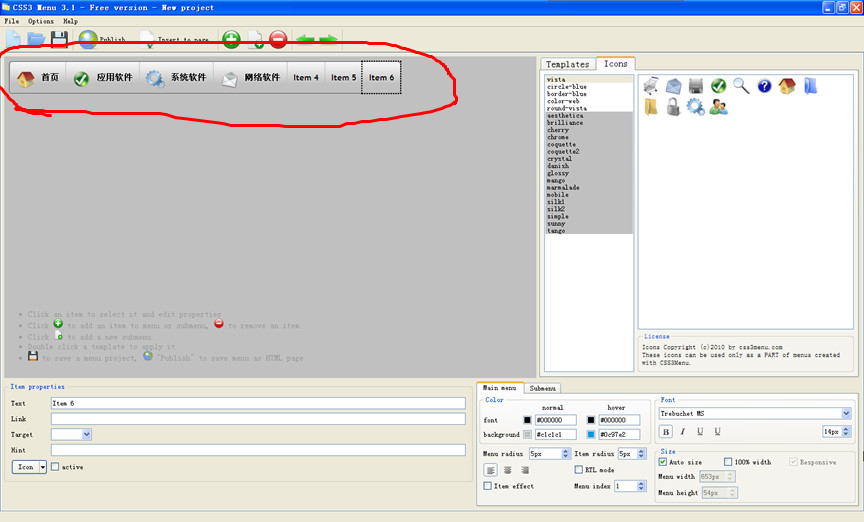Adjust the Item radius stepper
This screenshot has width=864, height=522.
coord(641,454)
